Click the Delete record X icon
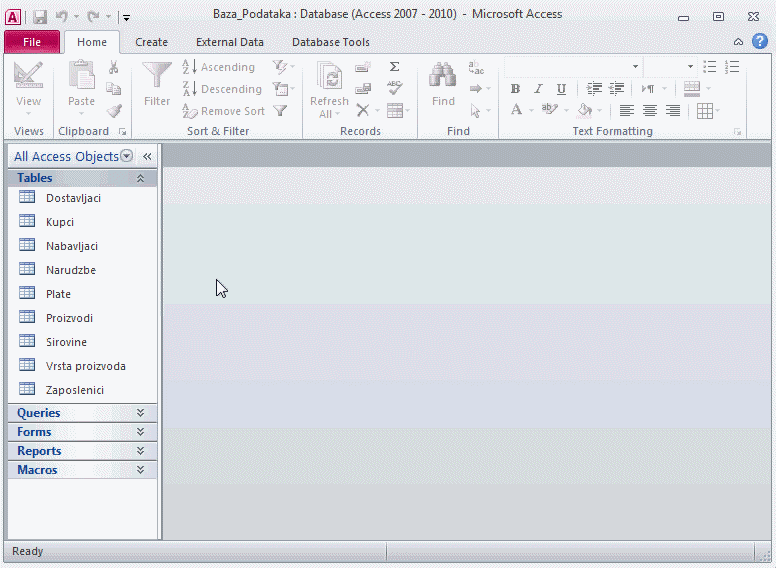 click(363, 110)
